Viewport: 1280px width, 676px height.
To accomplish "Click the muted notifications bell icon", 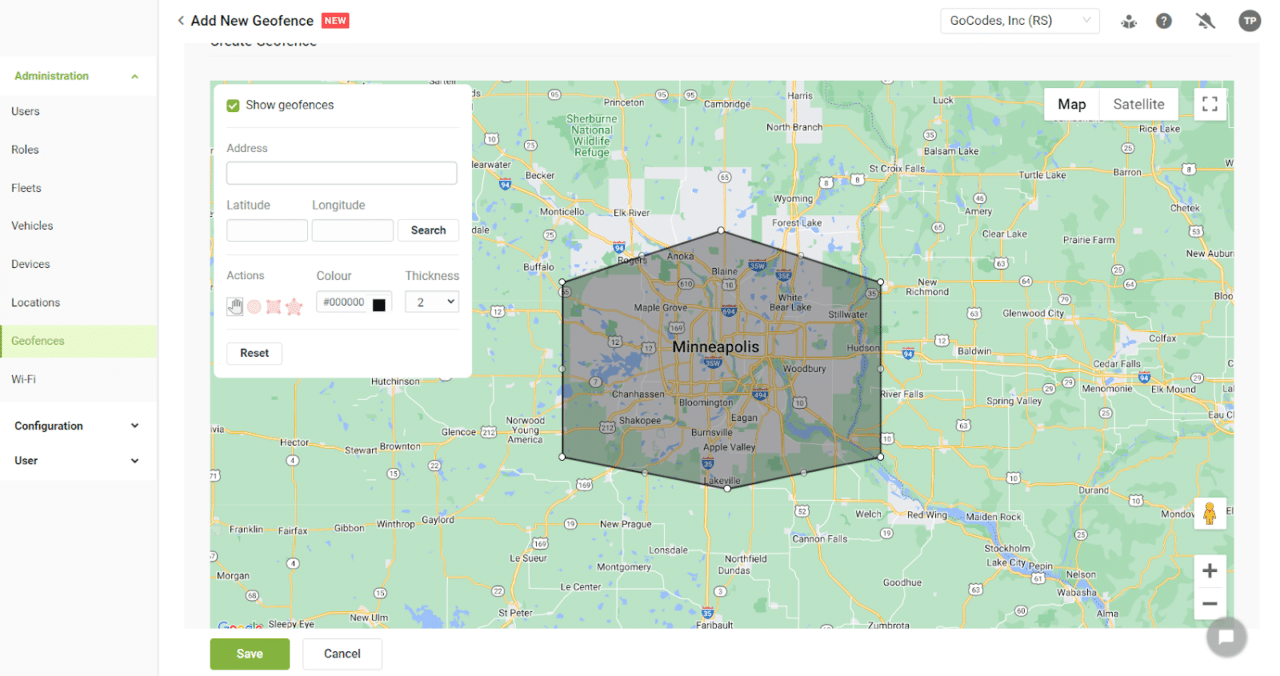I will (x=1205, y=20).
